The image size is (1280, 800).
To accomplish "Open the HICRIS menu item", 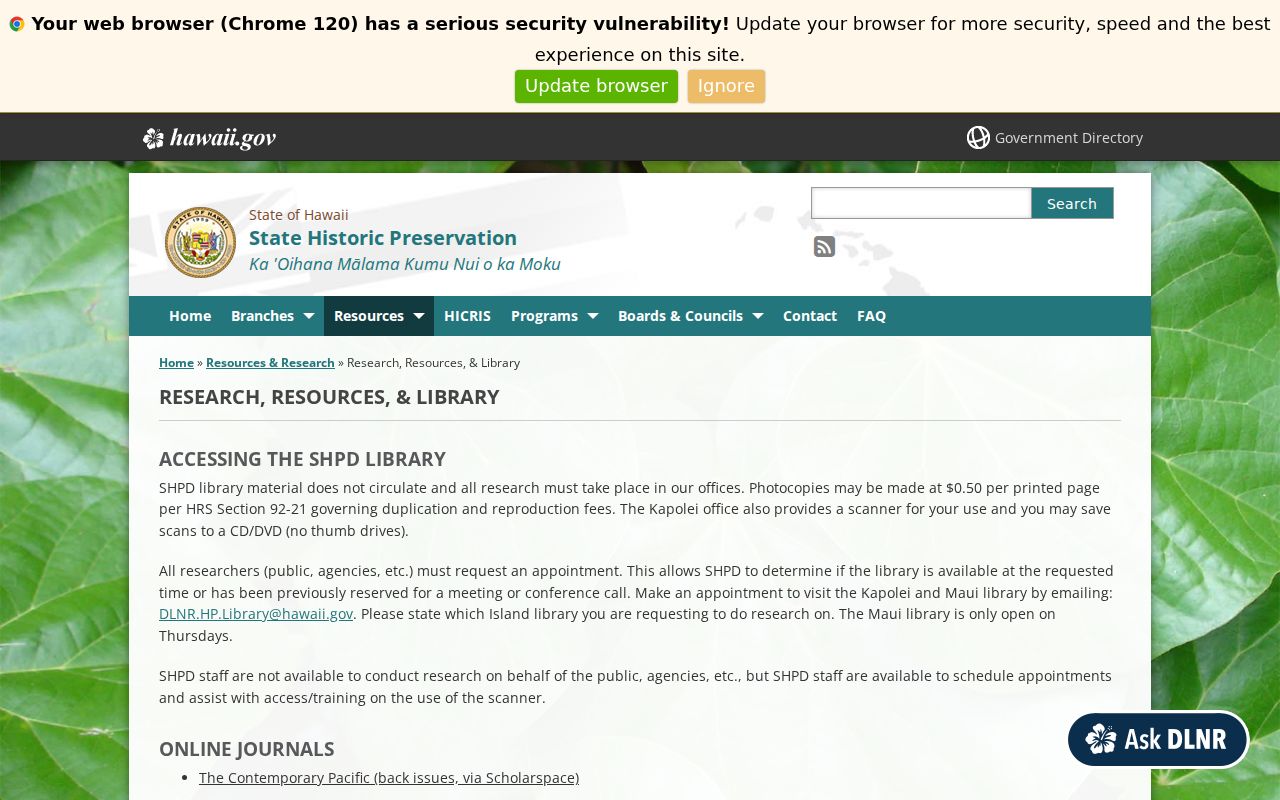I will coord(467,316).
